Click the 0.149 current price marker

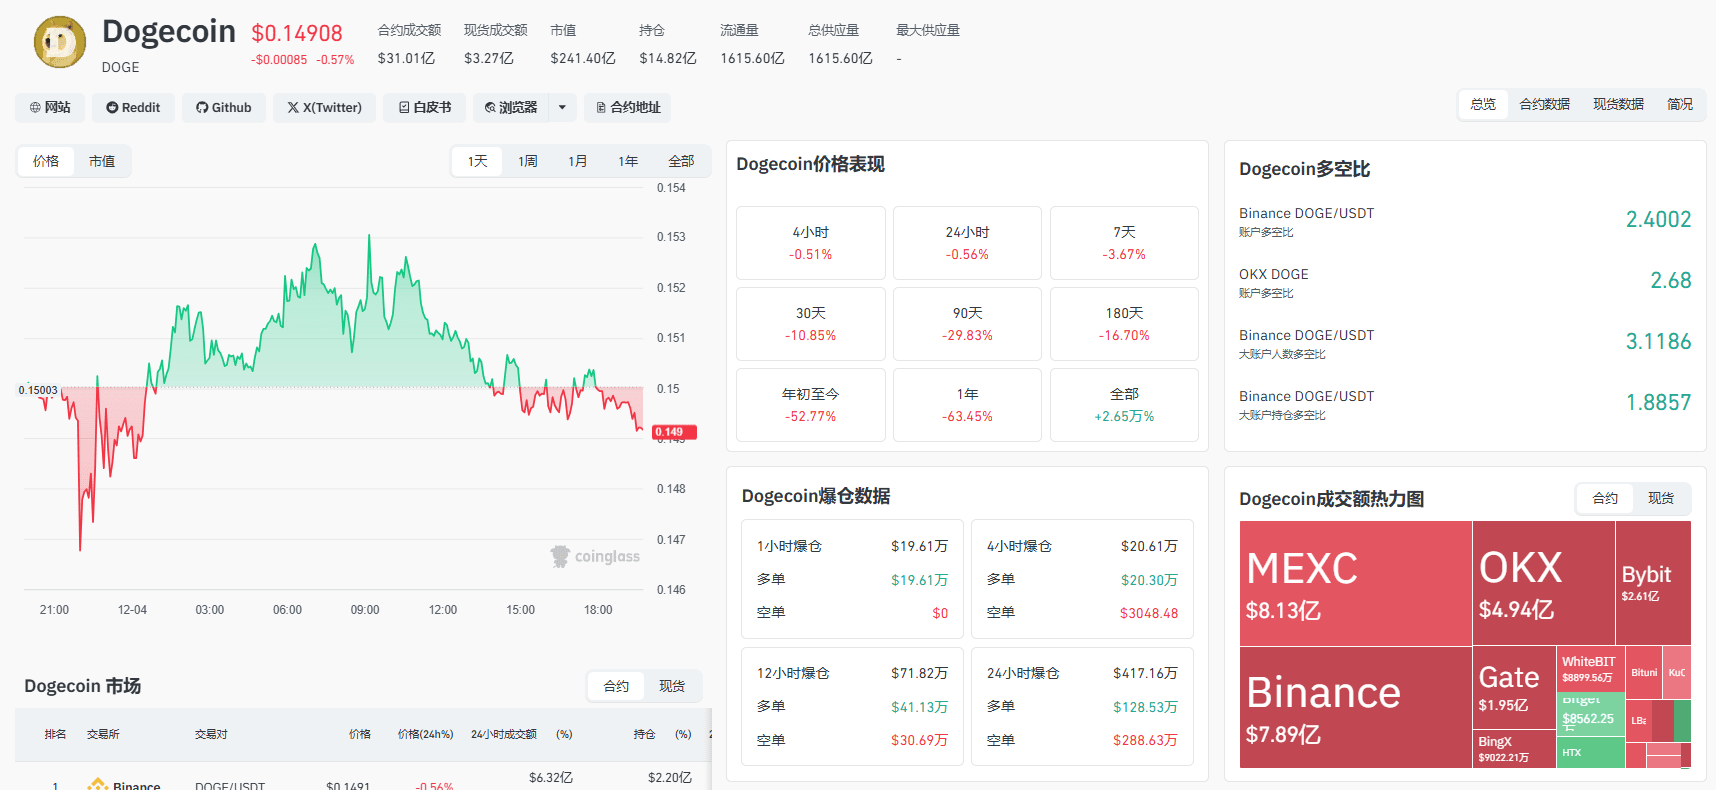point(674,432)
